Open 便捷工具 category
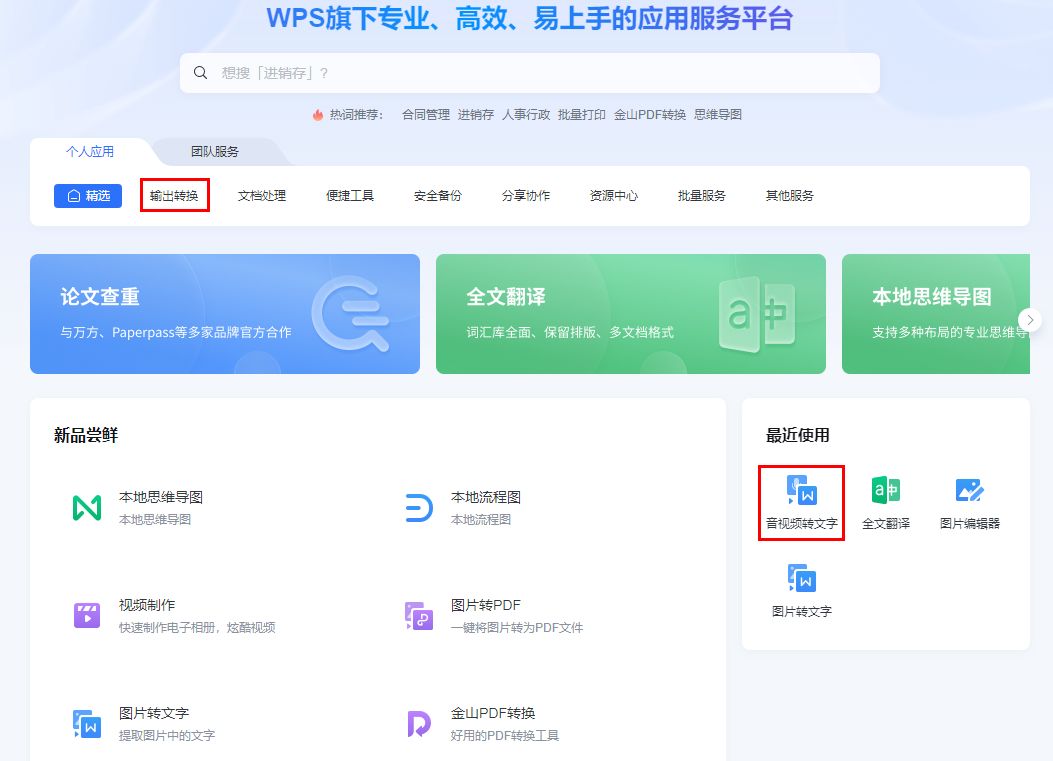Image resolution: width=1053 pixels, height=761 pixels. 350,195
